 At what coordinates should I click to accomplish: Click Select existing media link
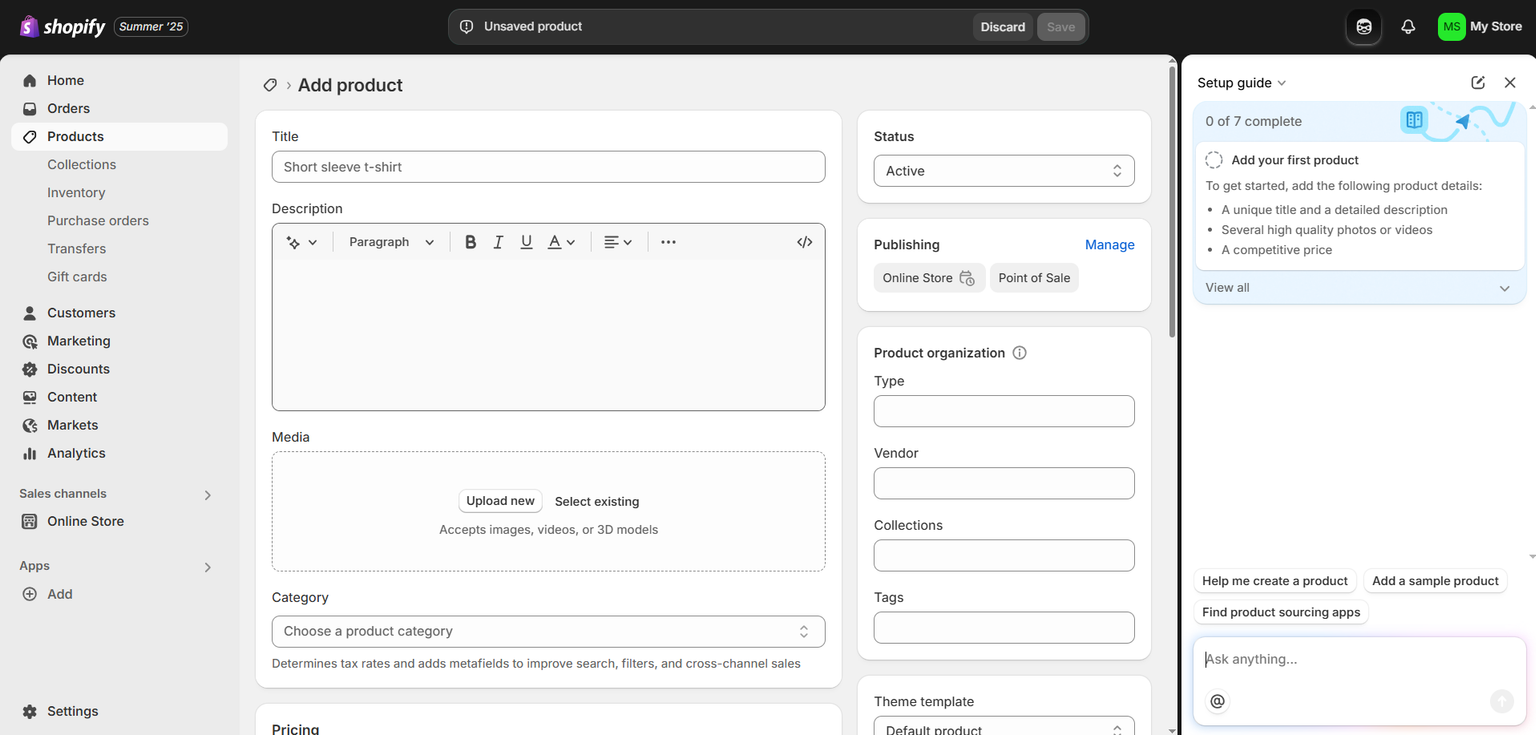(x=597, y=502)
